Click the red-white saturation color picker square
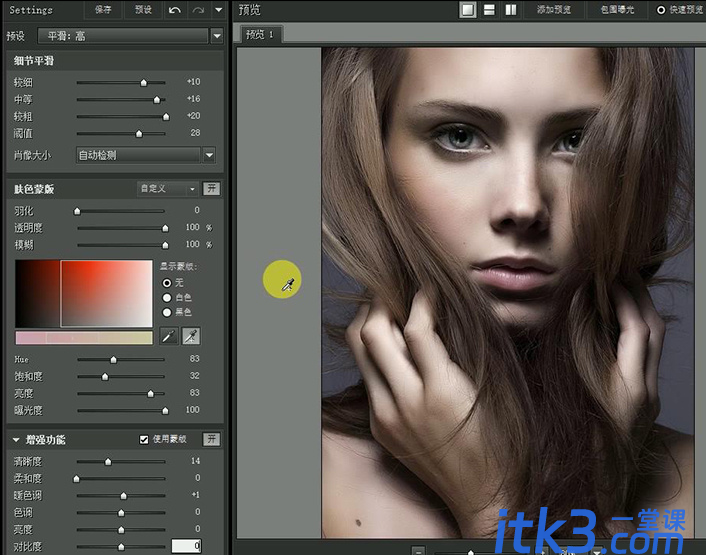 tap(107, 293)
